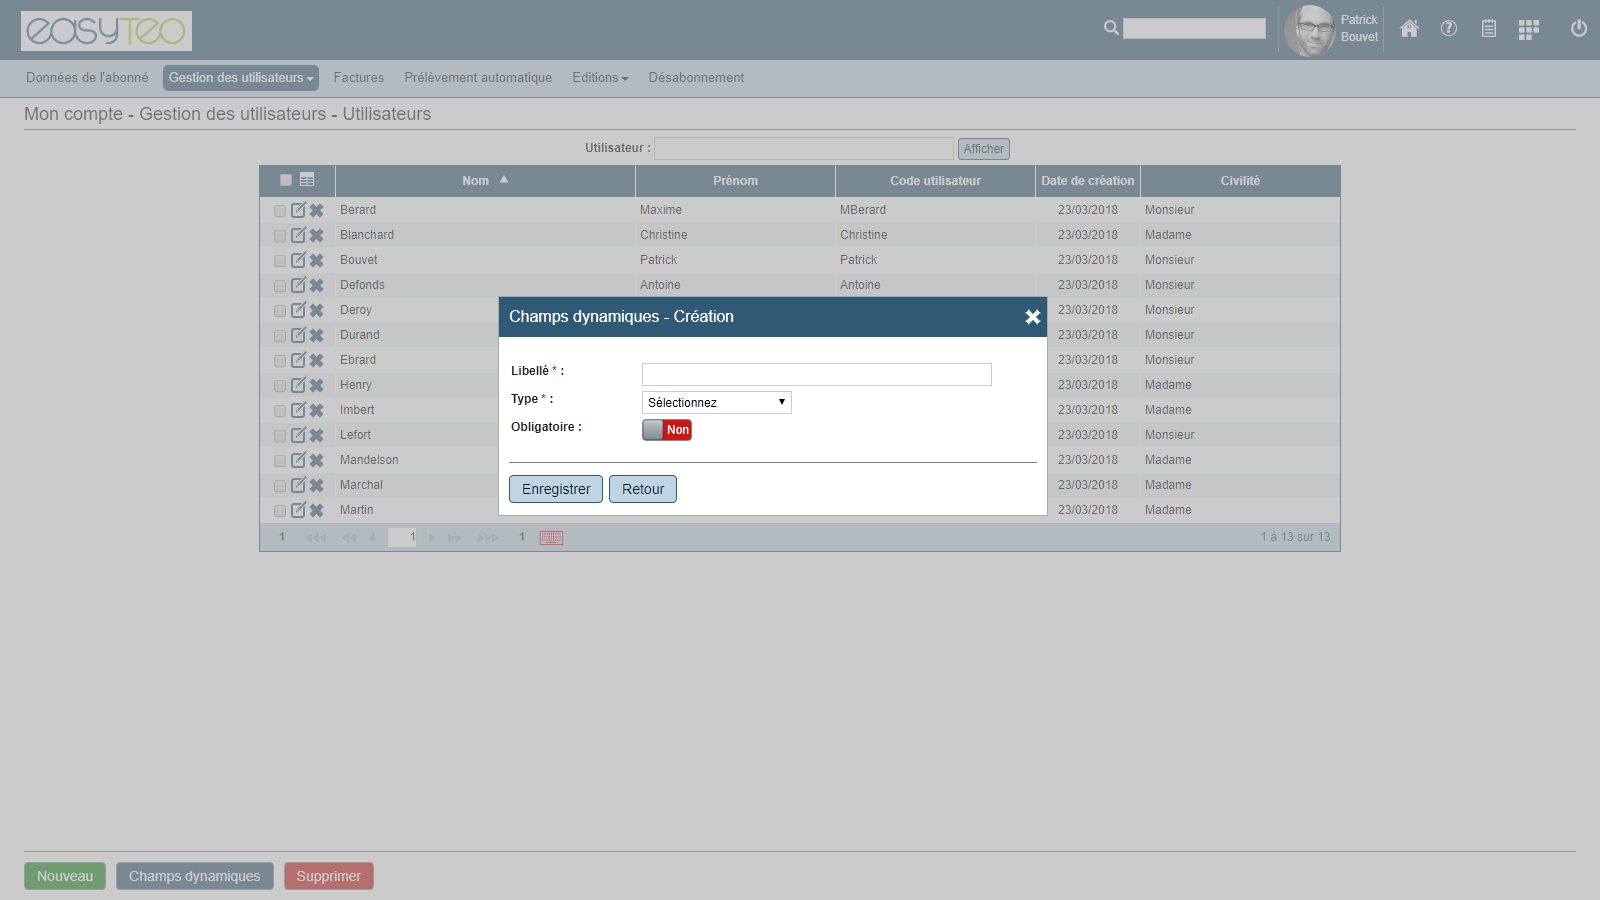Toggle the Obligatoire switch showing Non

pos(667,430)
